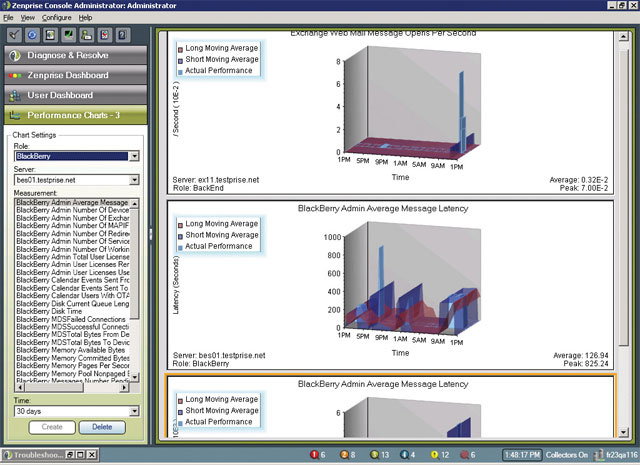Click the yellow alert icon showing 12

(435, 454)
